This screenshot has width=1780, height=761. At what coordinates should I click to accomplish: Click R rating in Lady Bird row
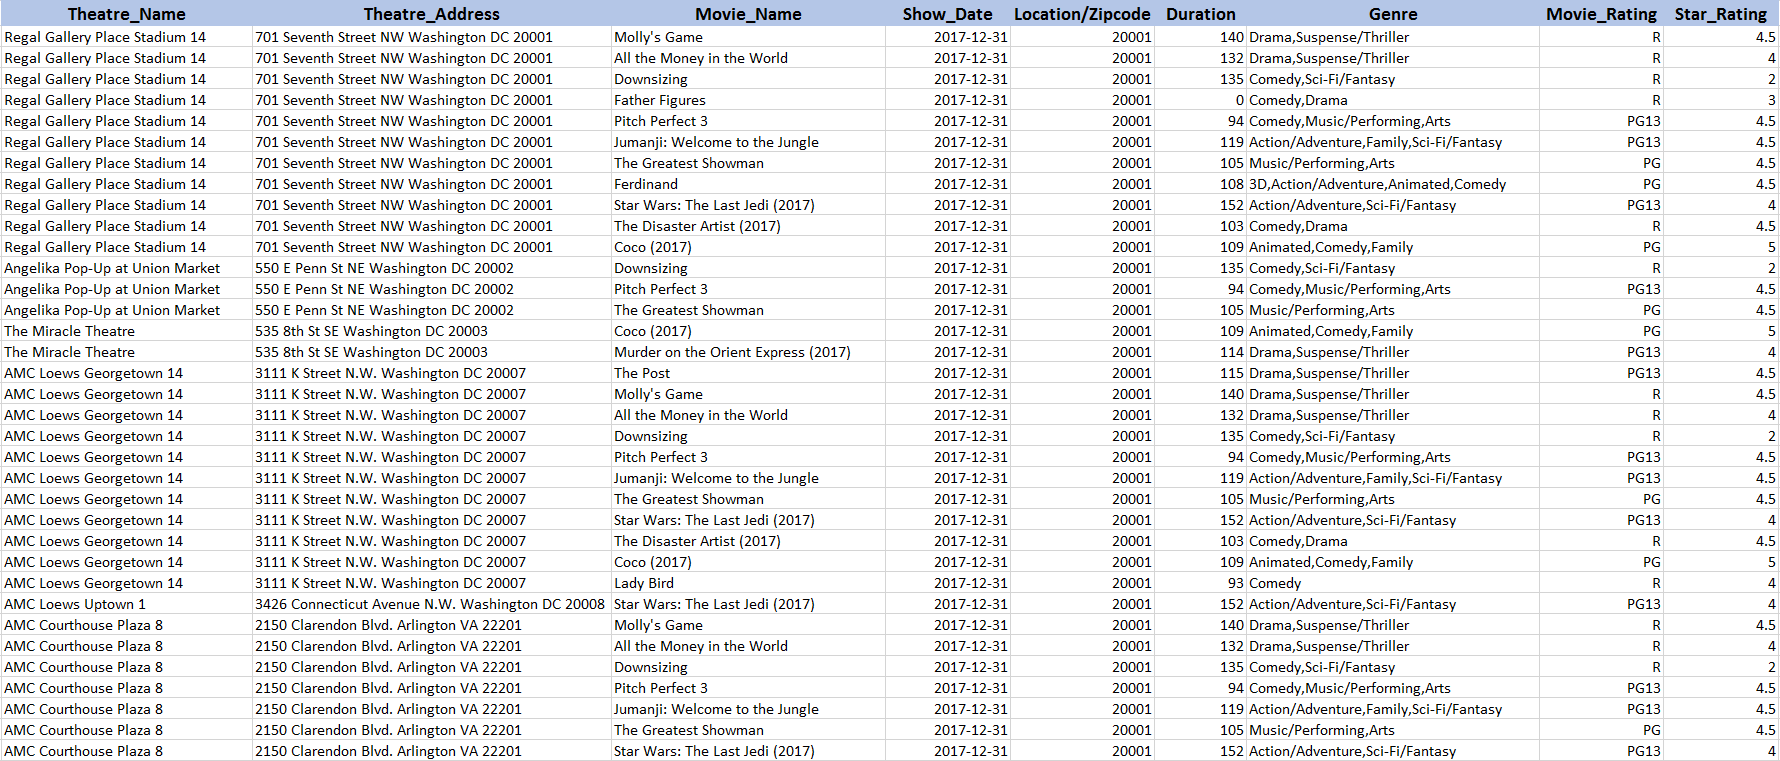pyautogui.click(x=1600, y=583)
